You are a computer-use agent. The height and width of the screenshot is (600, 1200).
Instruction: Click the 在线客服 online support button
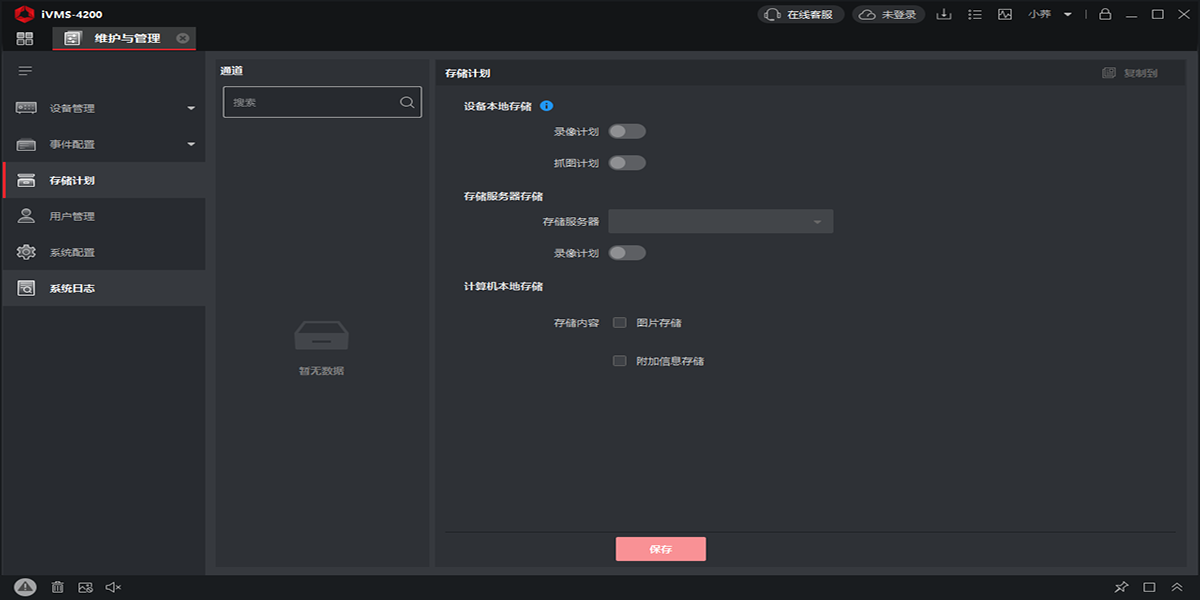click(x=801, y=15)
